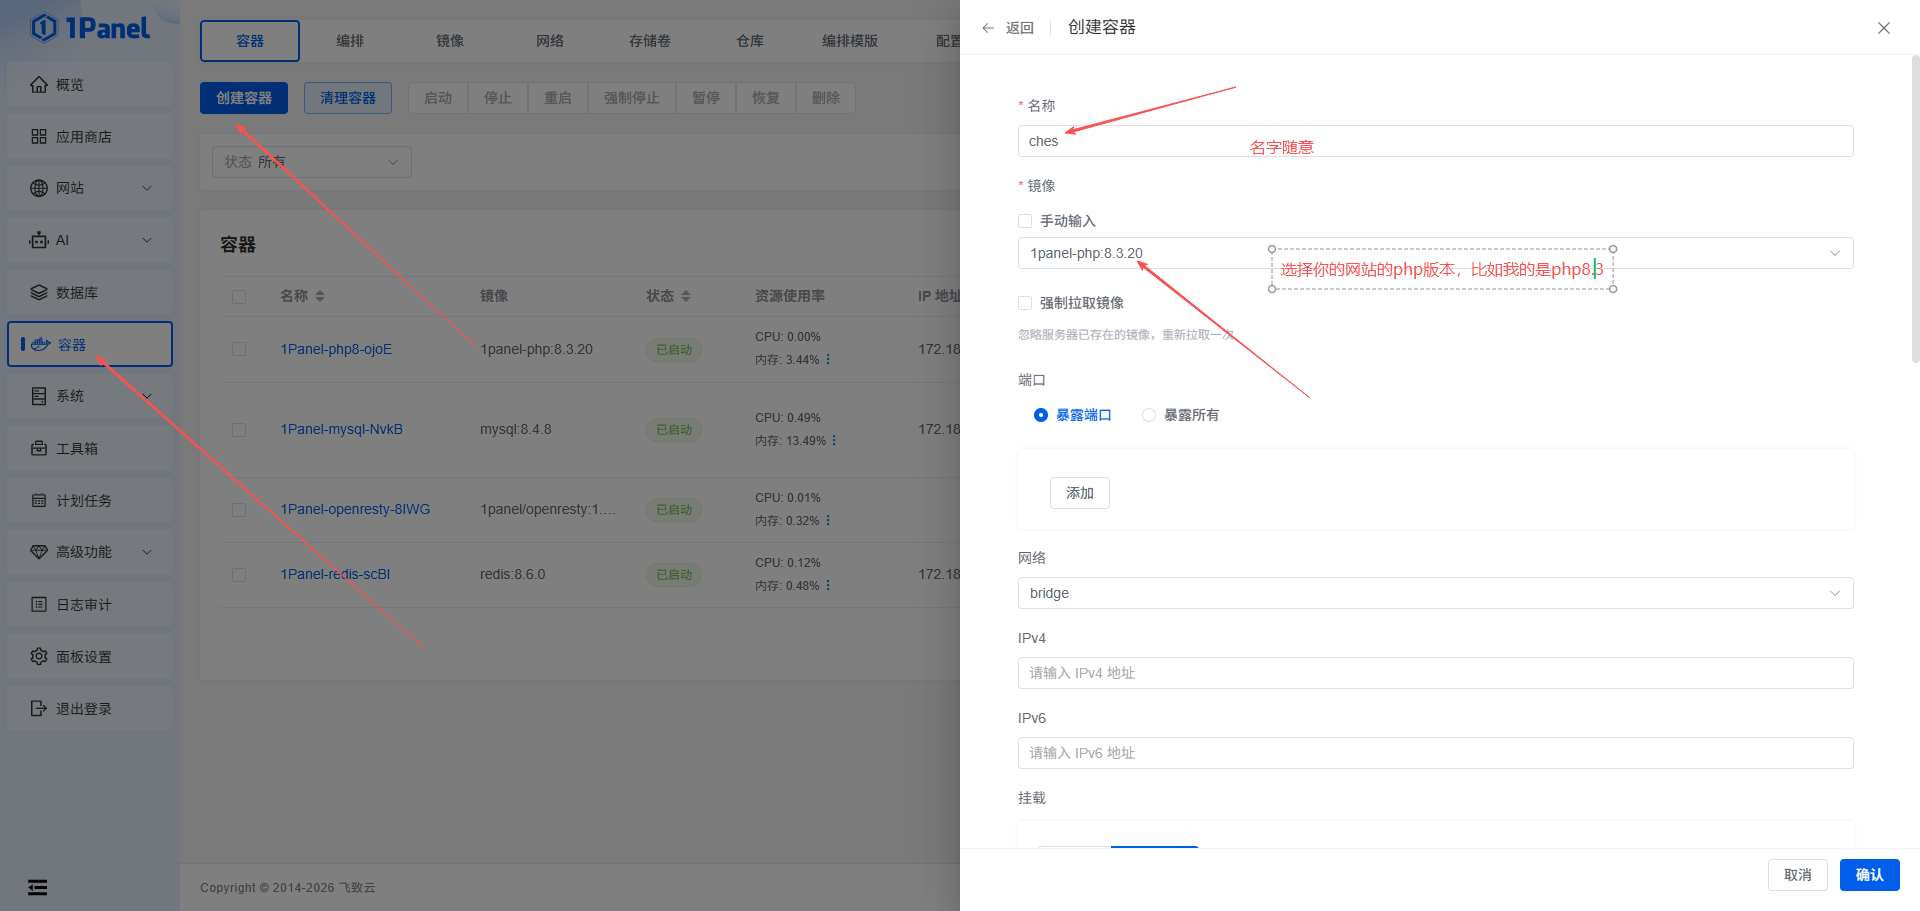Viewport: 1920px width, 911px height.
Task: Click the 数据库 database stack icon
Action: pos(39,293)
